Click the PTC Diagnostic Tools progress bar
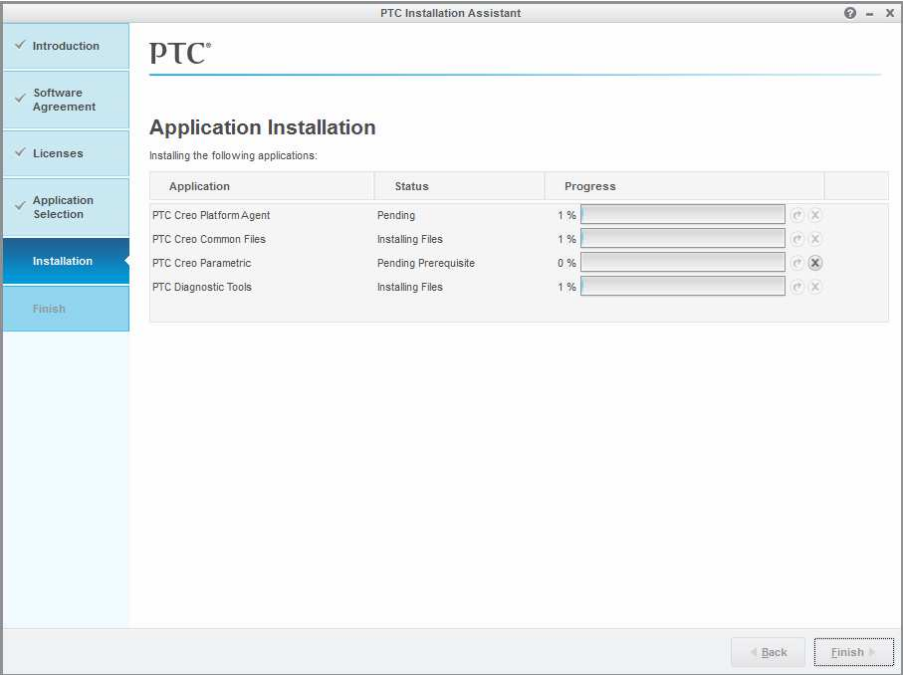903x675 pixels. (x=682, y=286)
